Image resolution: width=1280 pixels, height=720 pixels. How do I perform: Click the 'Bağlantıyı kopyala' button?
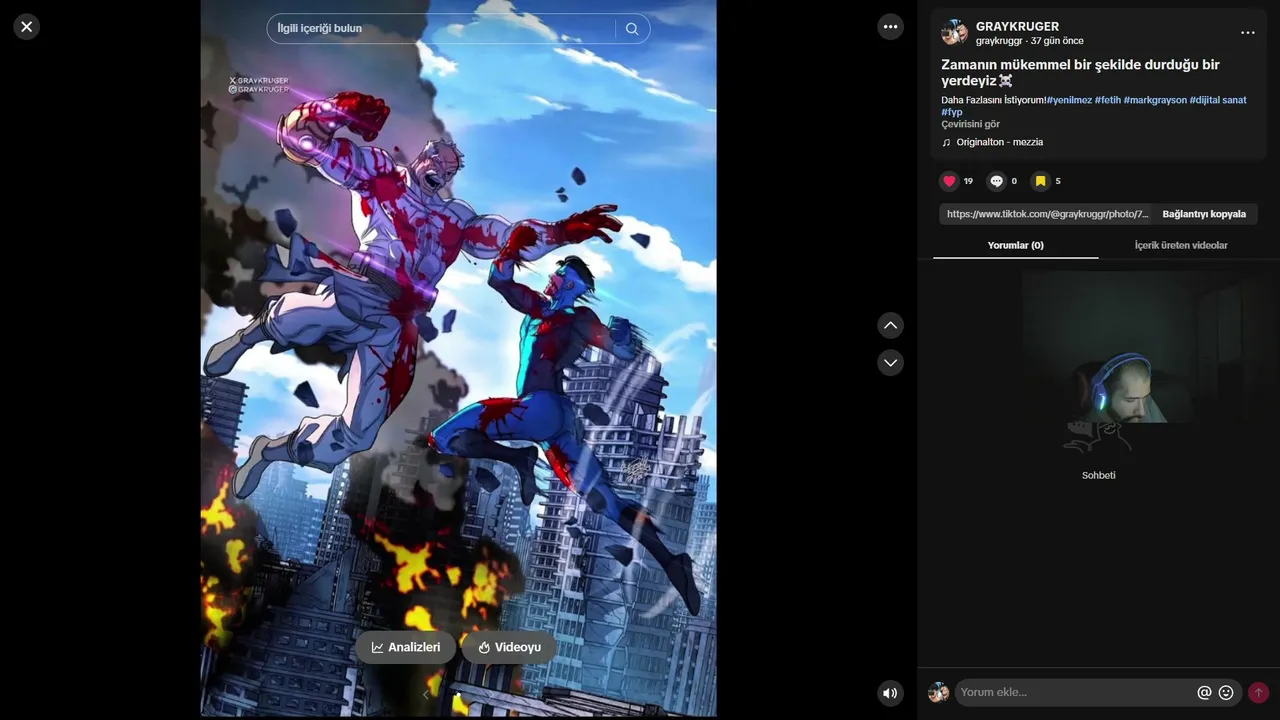coord(1204,214)
